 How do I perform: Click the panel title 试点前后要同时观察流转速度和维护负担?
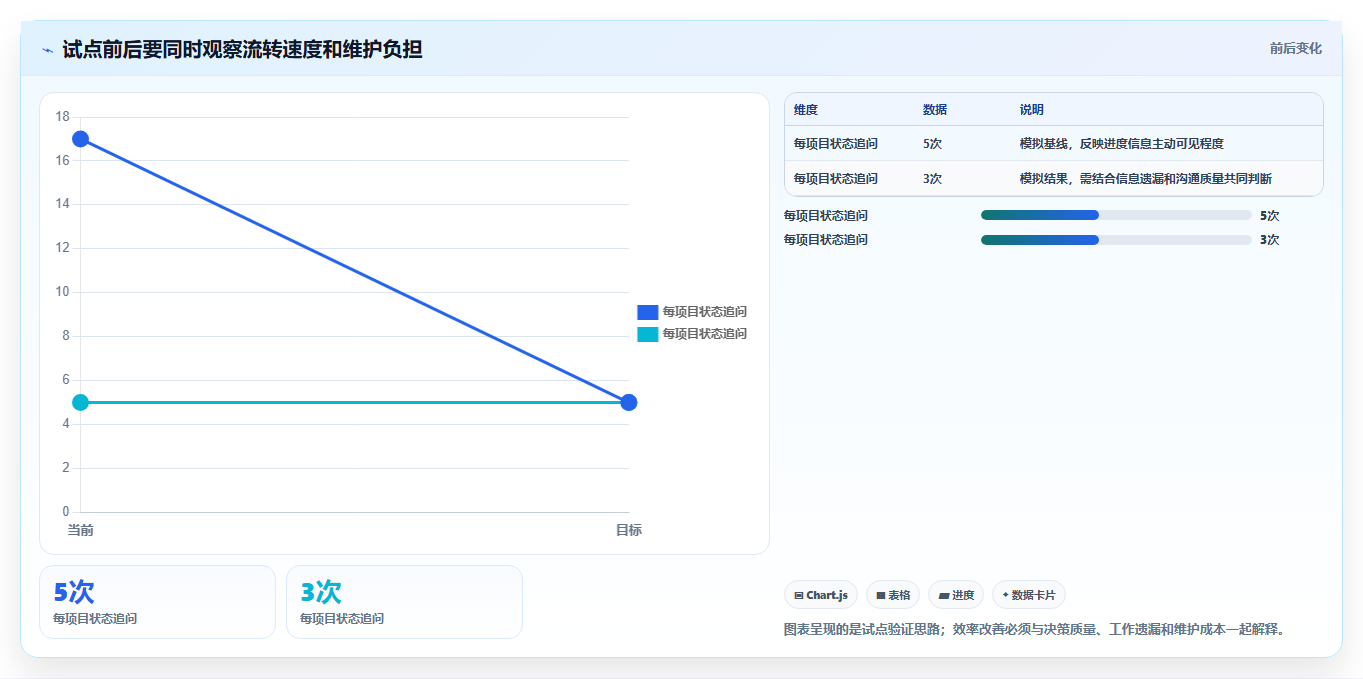click(x=242, y=49)
